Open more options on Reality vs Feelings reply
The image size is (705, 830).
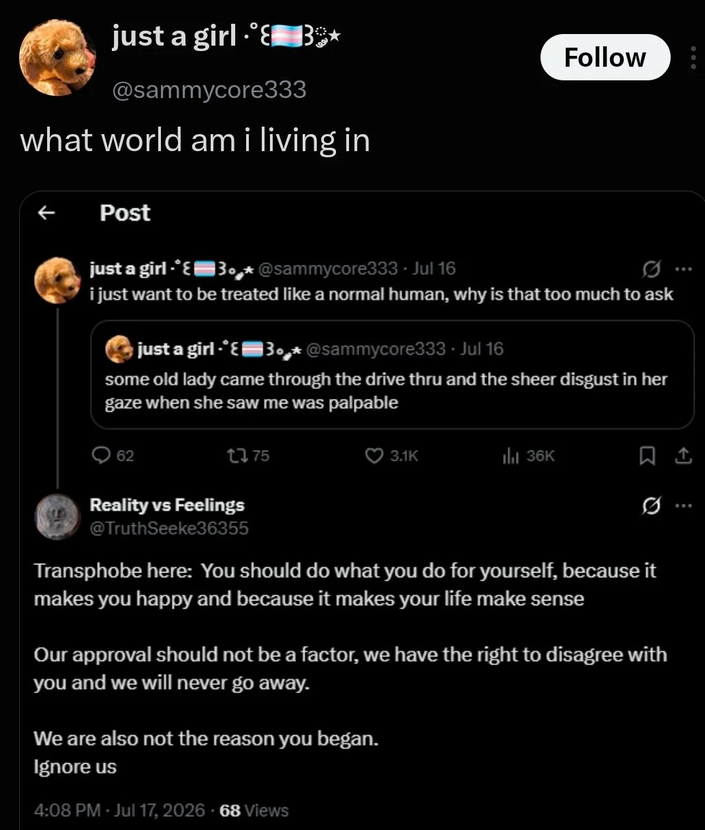(x=683, y=506)
